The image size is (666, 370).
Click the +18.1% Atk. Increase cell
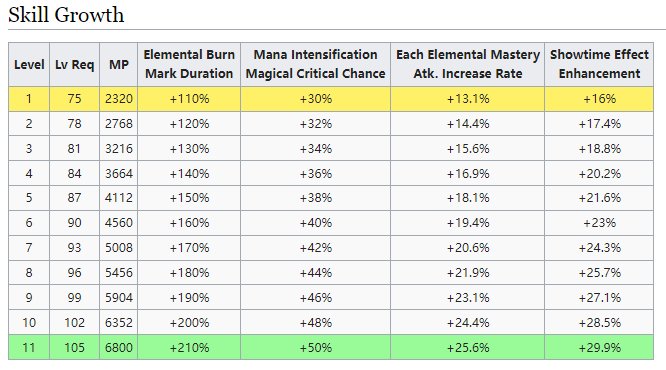[468, 198]
